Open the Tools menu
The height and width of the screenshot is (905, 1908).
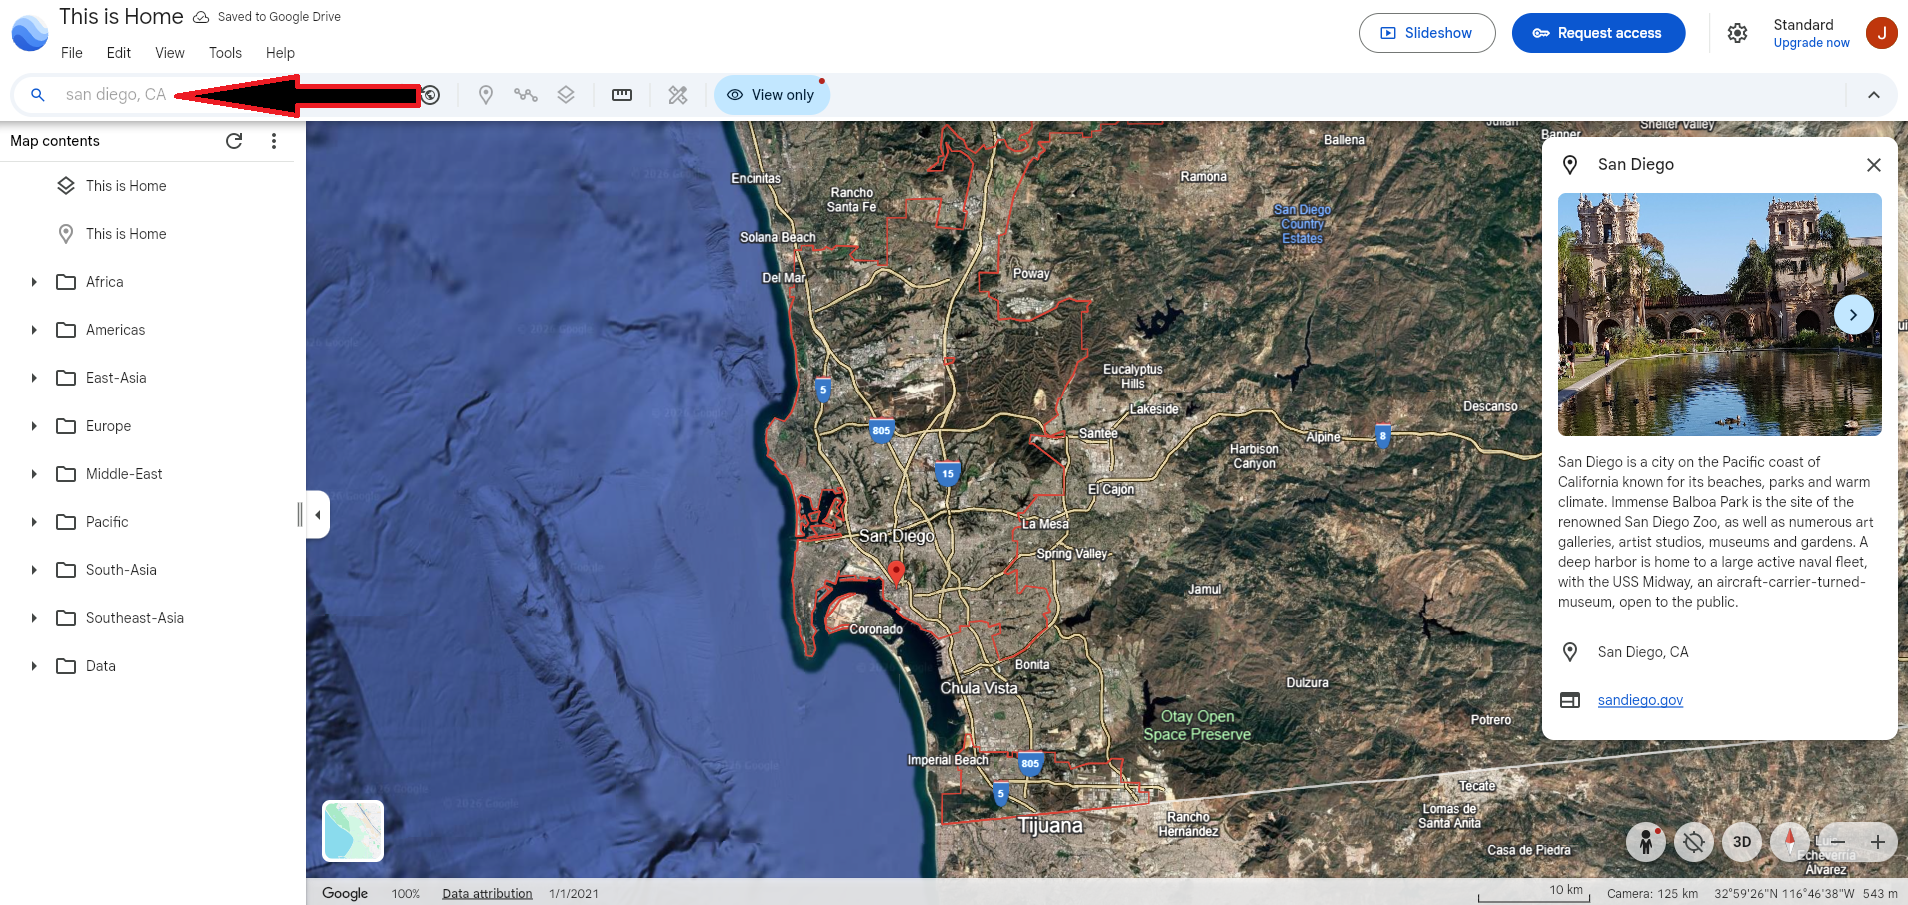click(x=224, y=53)
